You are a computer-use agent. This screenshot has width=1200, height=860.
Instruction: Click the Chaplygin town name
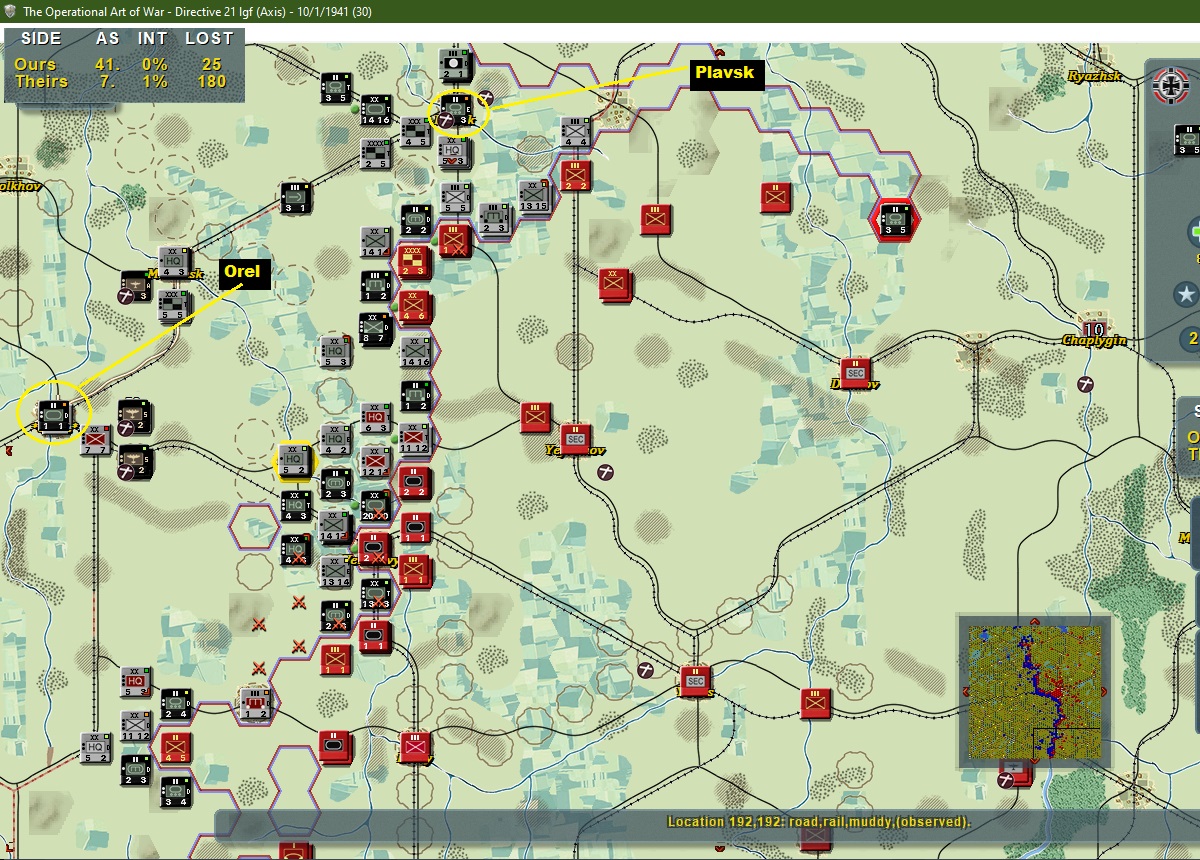tap(1094, 341)
